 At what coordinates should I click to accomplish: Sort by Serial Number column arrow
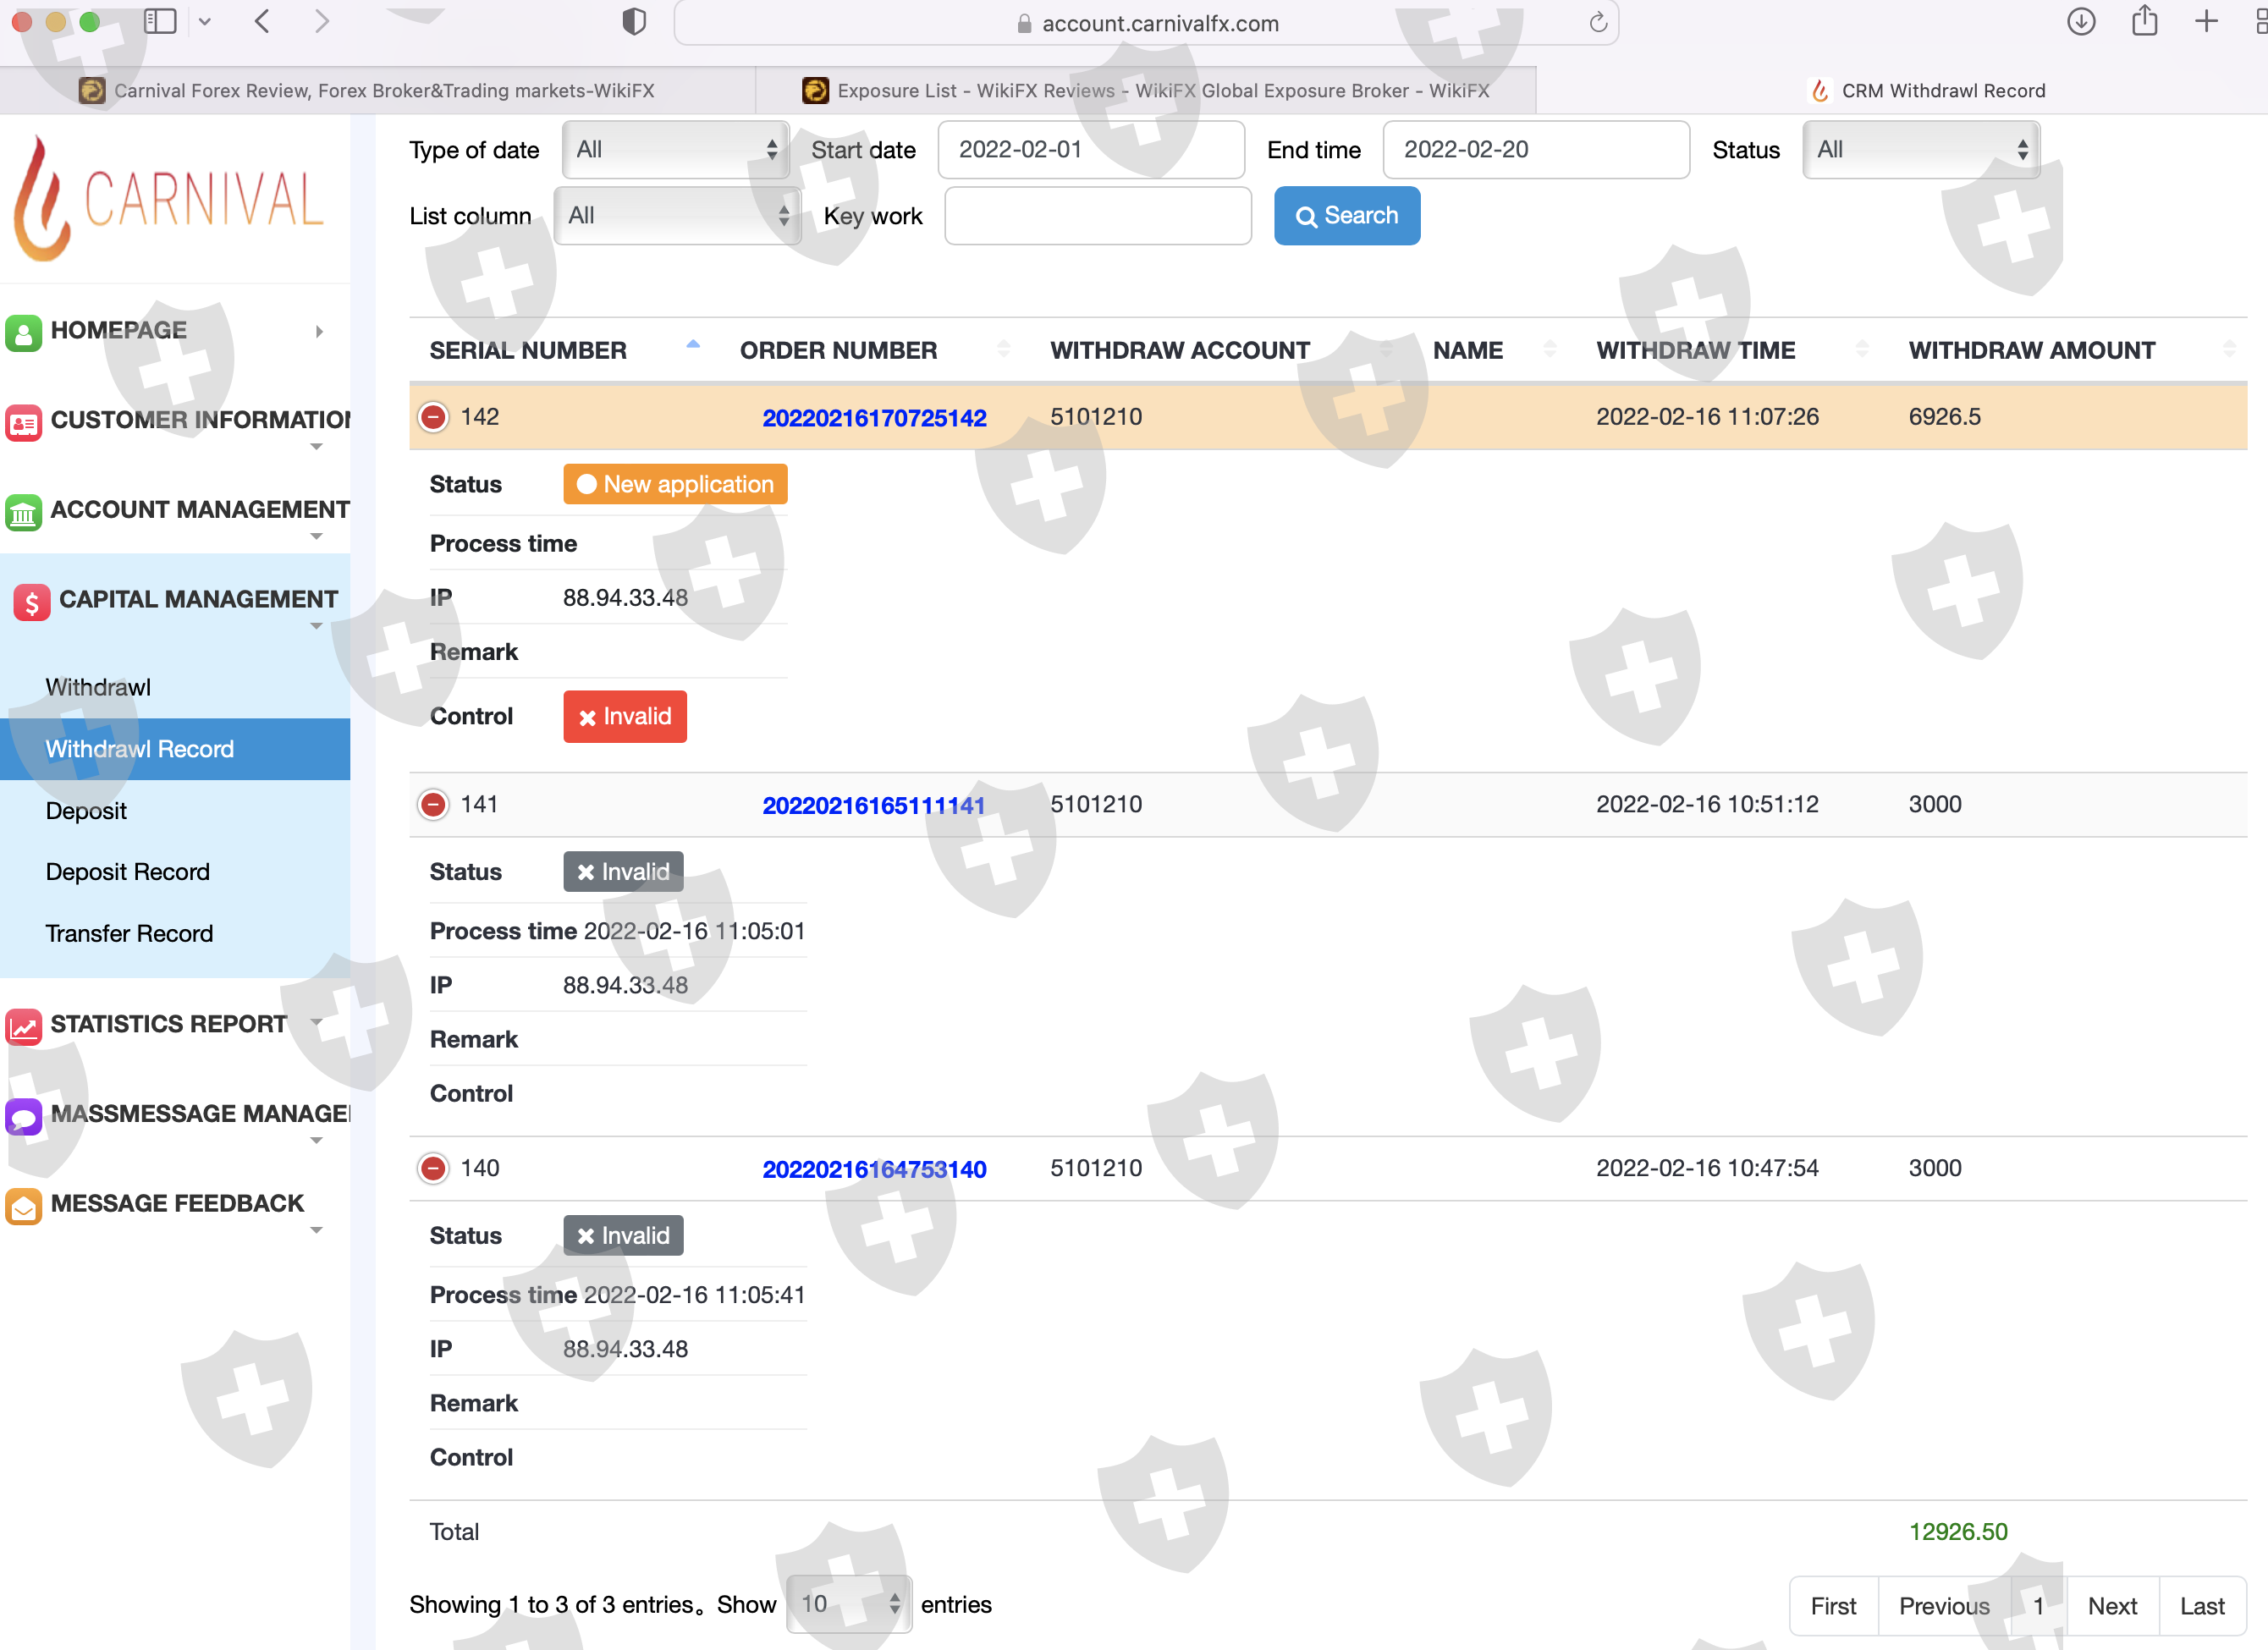[693, 346]
